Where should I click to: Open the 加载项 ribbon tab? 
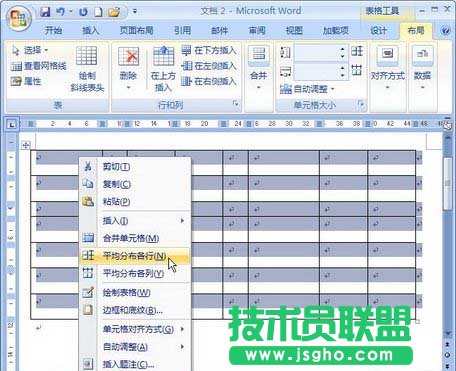(336, 31)
